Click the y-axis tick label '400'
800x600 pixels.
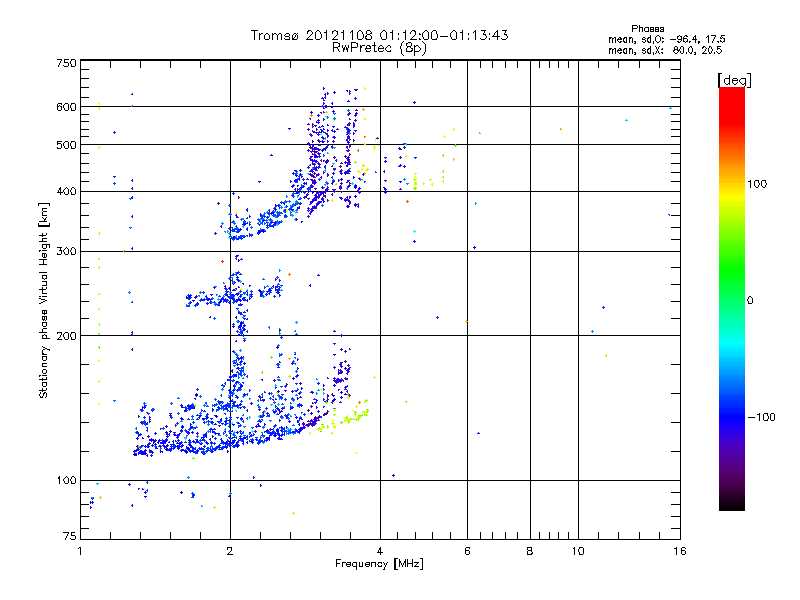pos(66,191)
